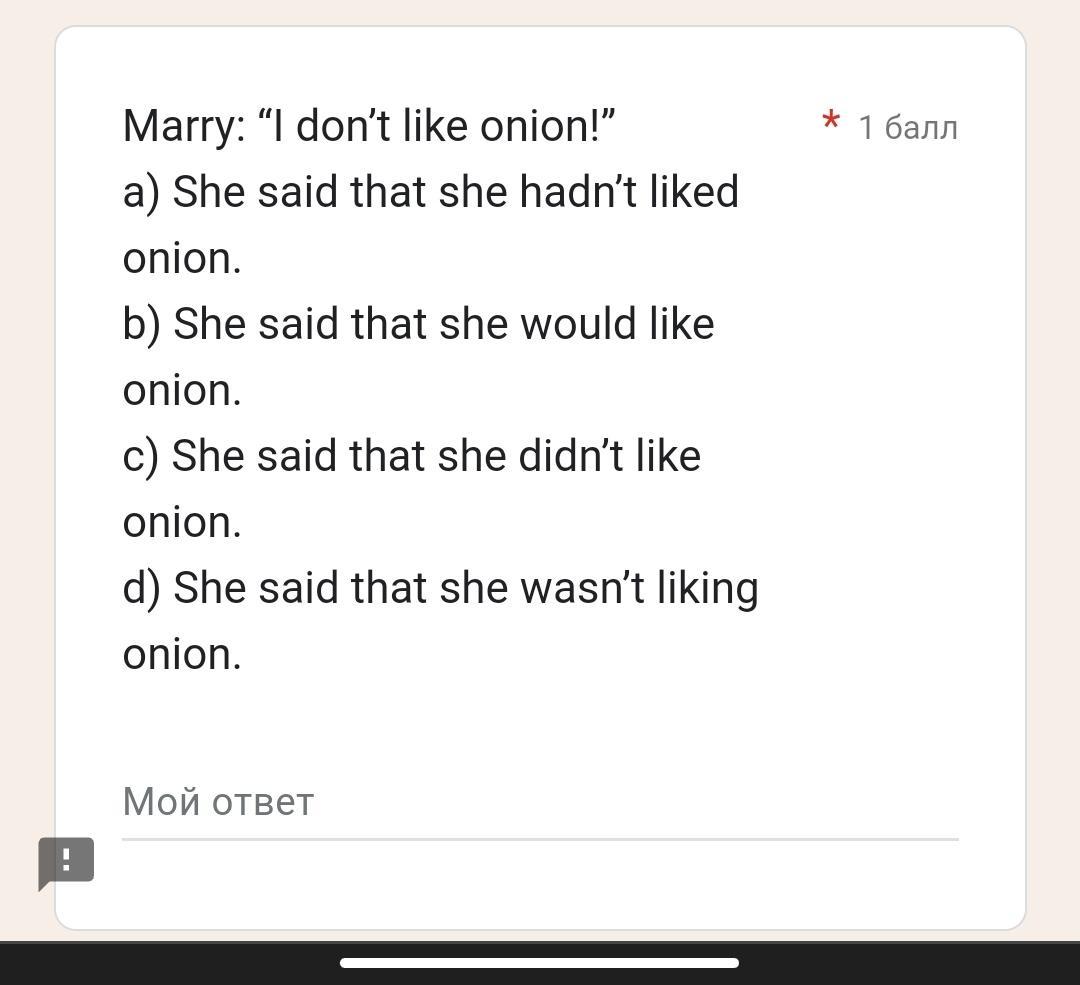
Task: Click the word "onion." ending option d
Action: (182, 655)
